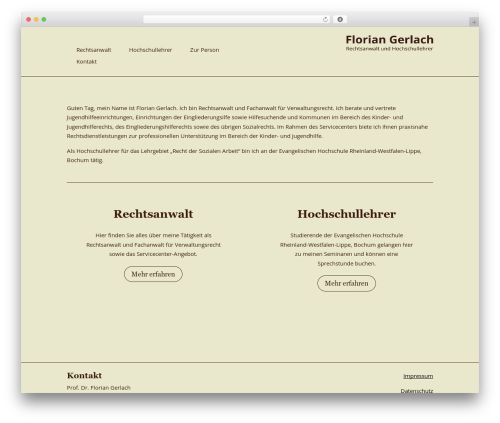Image resolution: width=500 pixels, height=423 pixels.
Task: Click the Kontakt footer heading
Action: 84,375
